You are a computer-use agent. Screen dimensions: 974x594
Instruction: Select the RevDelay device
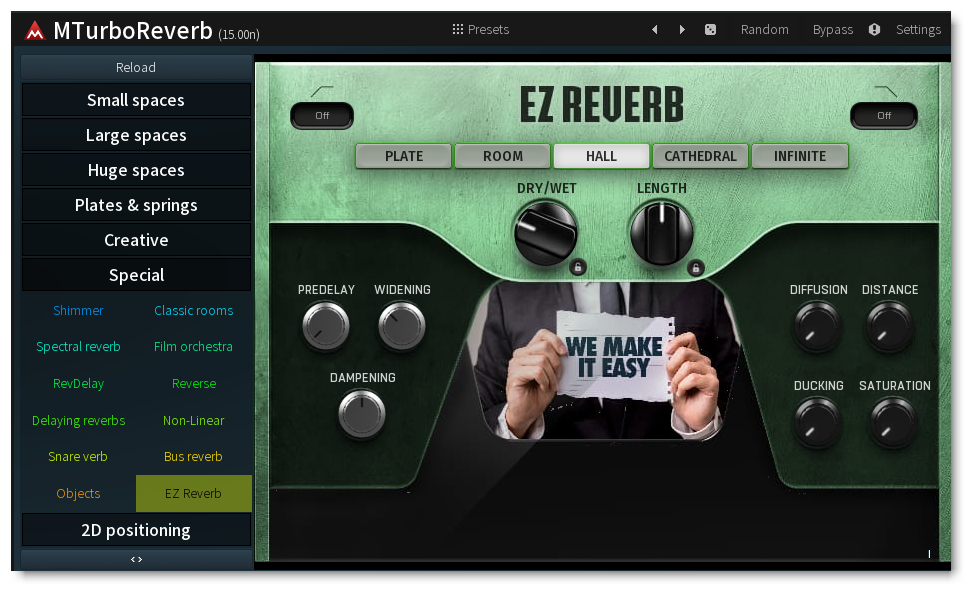tap(78, 383)
